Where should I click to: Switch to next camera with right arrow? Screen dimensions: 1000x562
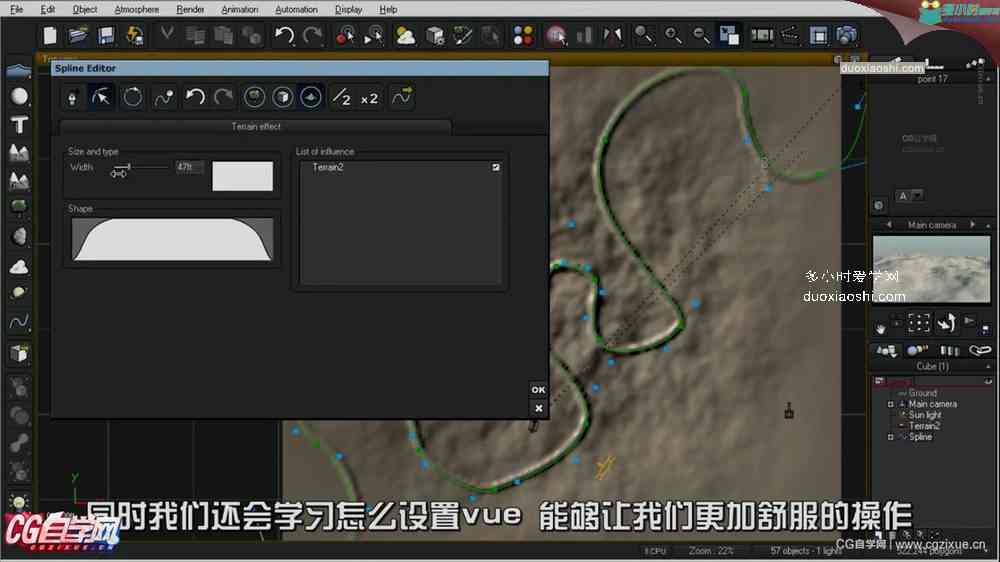pyautogui.click(x=973, y=225)
